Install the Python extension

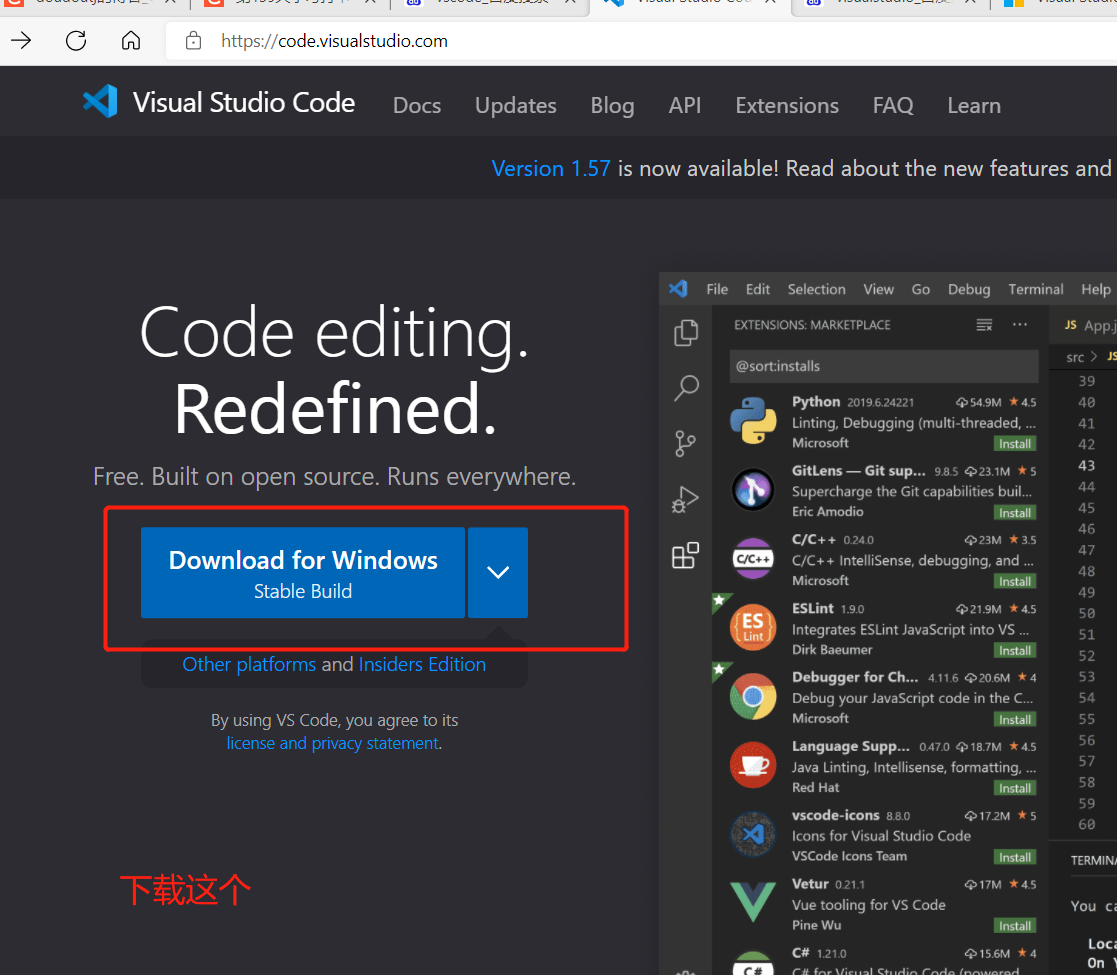pos(1014,444)
